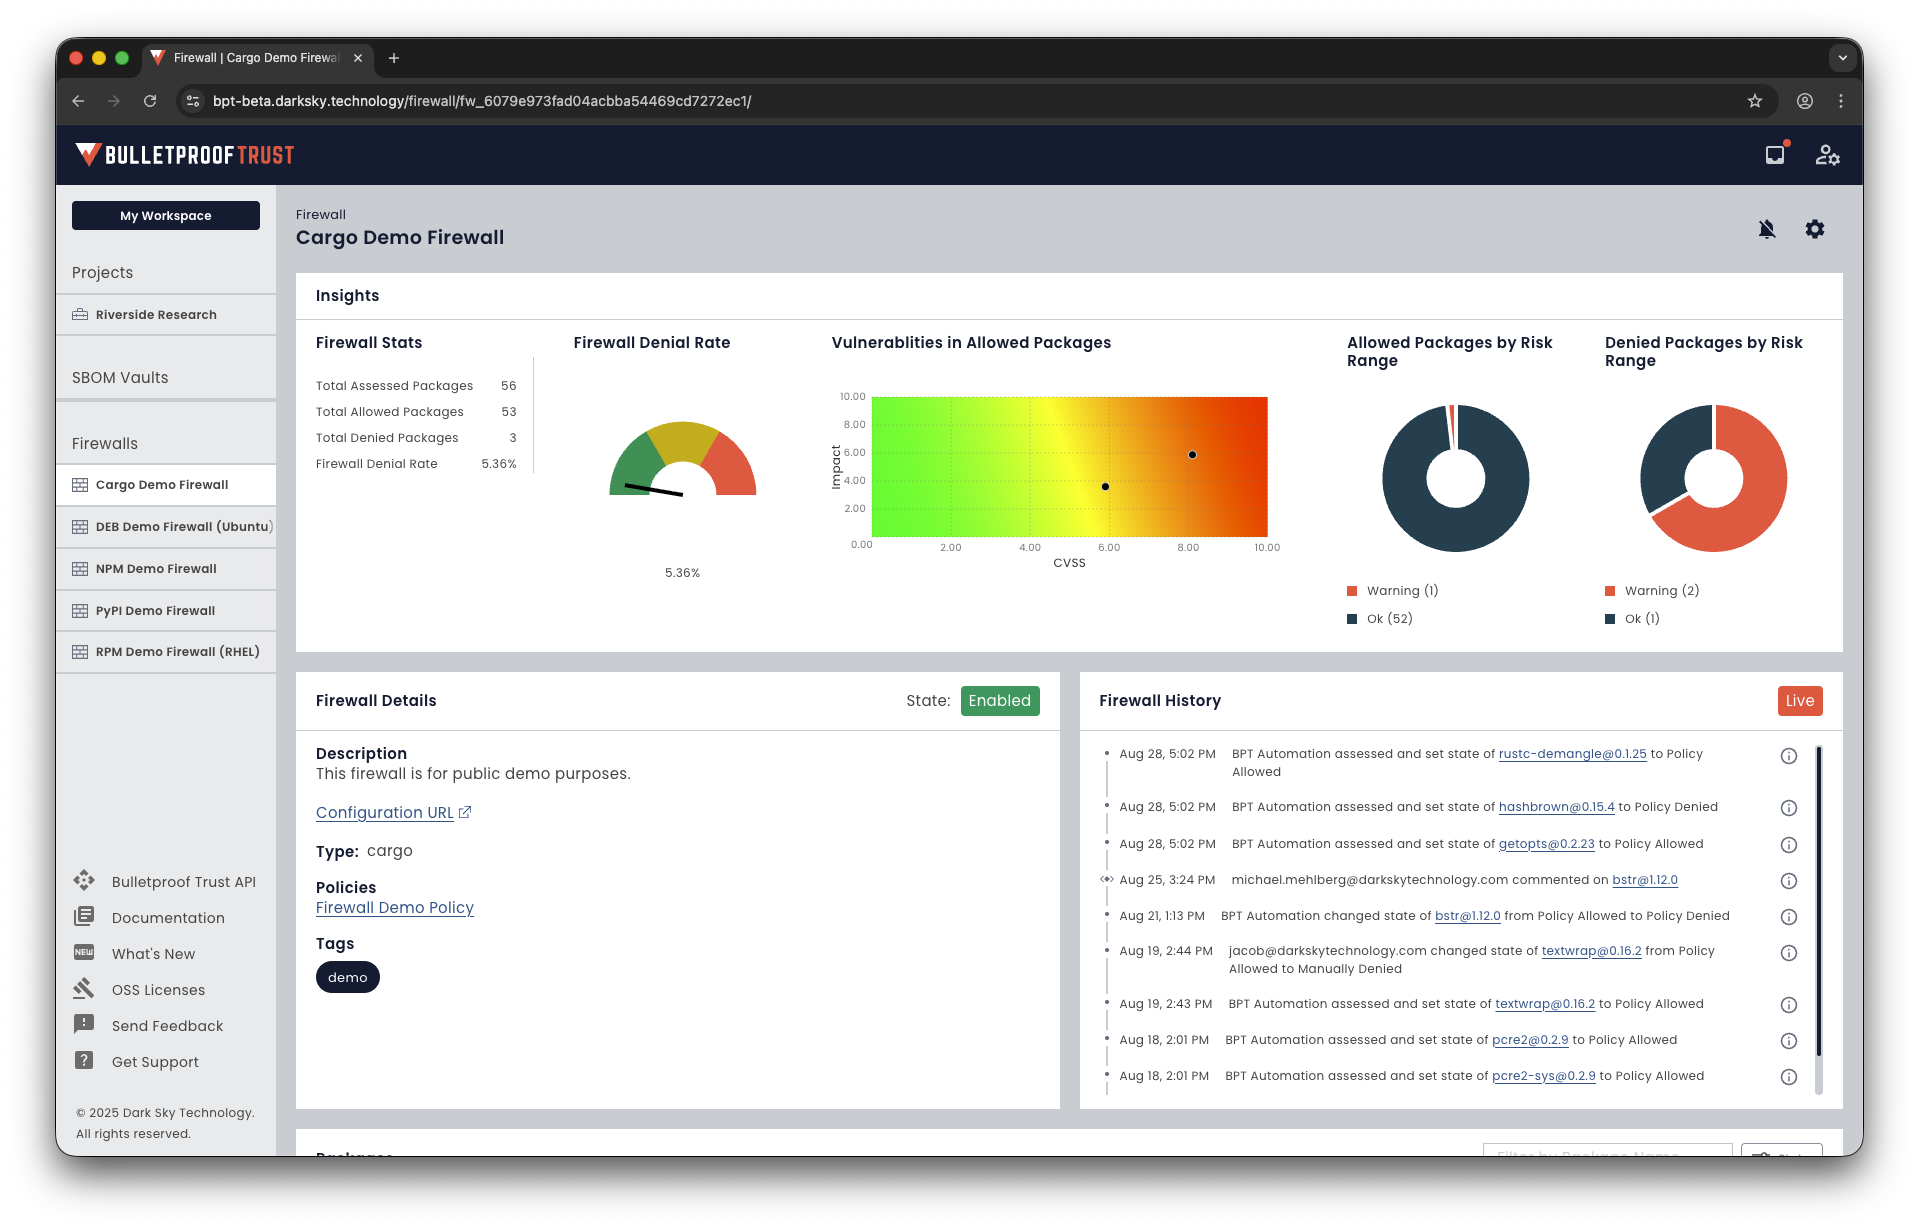Viewport: 1919px width, 1230px height.
Task: Open the Send Feedback link text
Action: point(167,1026)
